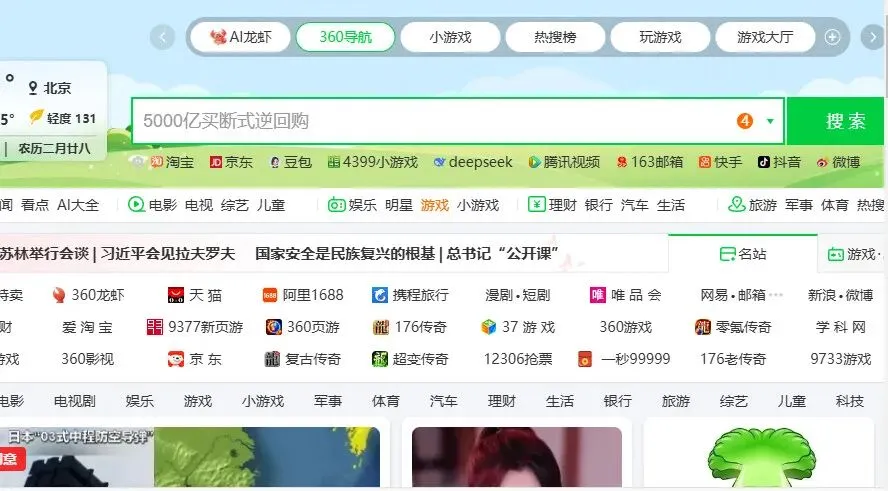The image size is (888, 491).
Task: Open 学科网 link
Action: (840, 327)
